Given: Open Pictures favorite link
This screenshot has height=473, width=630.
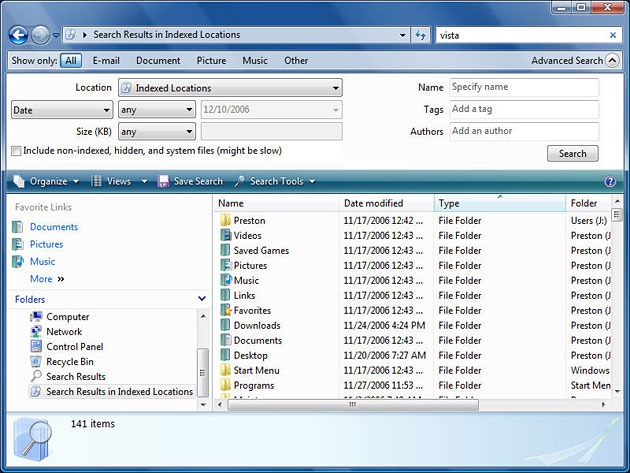Looking at the screenshot, I should click(47, 244).
